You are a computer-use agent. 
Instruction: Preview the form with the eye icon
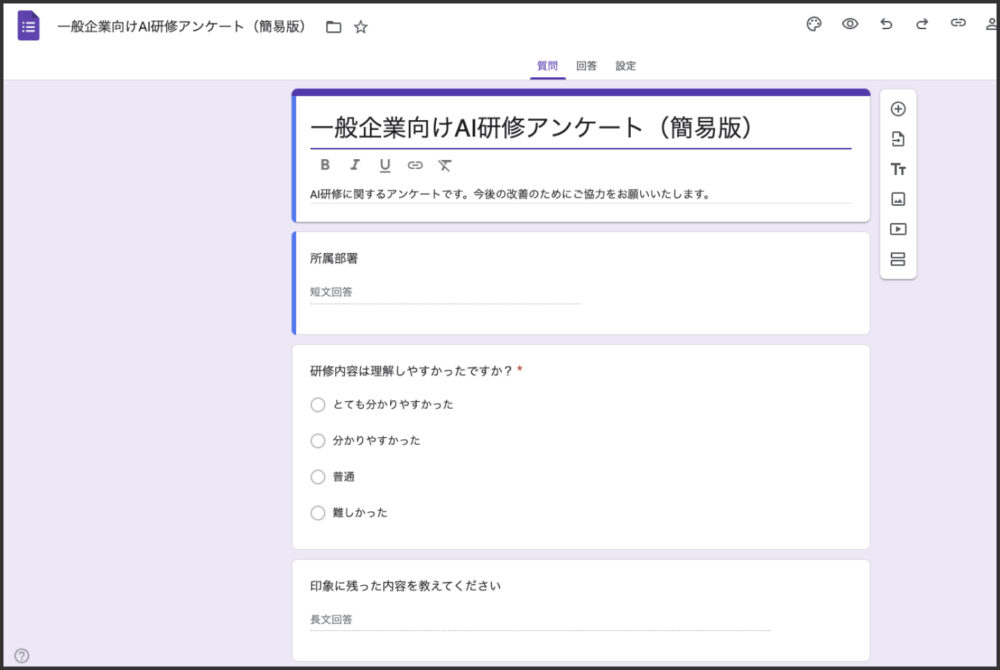pyautogui.click(x=850, y=23)
